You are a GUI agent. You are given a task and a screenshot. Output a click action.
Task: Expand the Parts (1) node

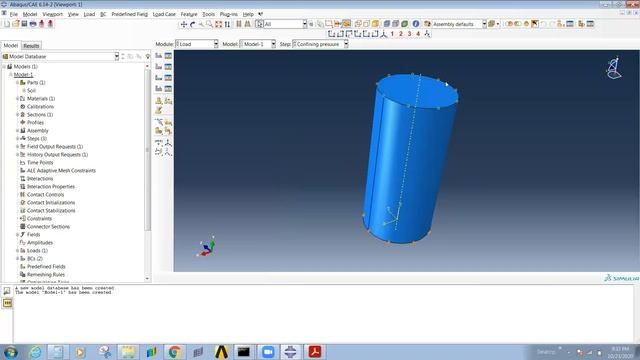[x=18, y=82]
